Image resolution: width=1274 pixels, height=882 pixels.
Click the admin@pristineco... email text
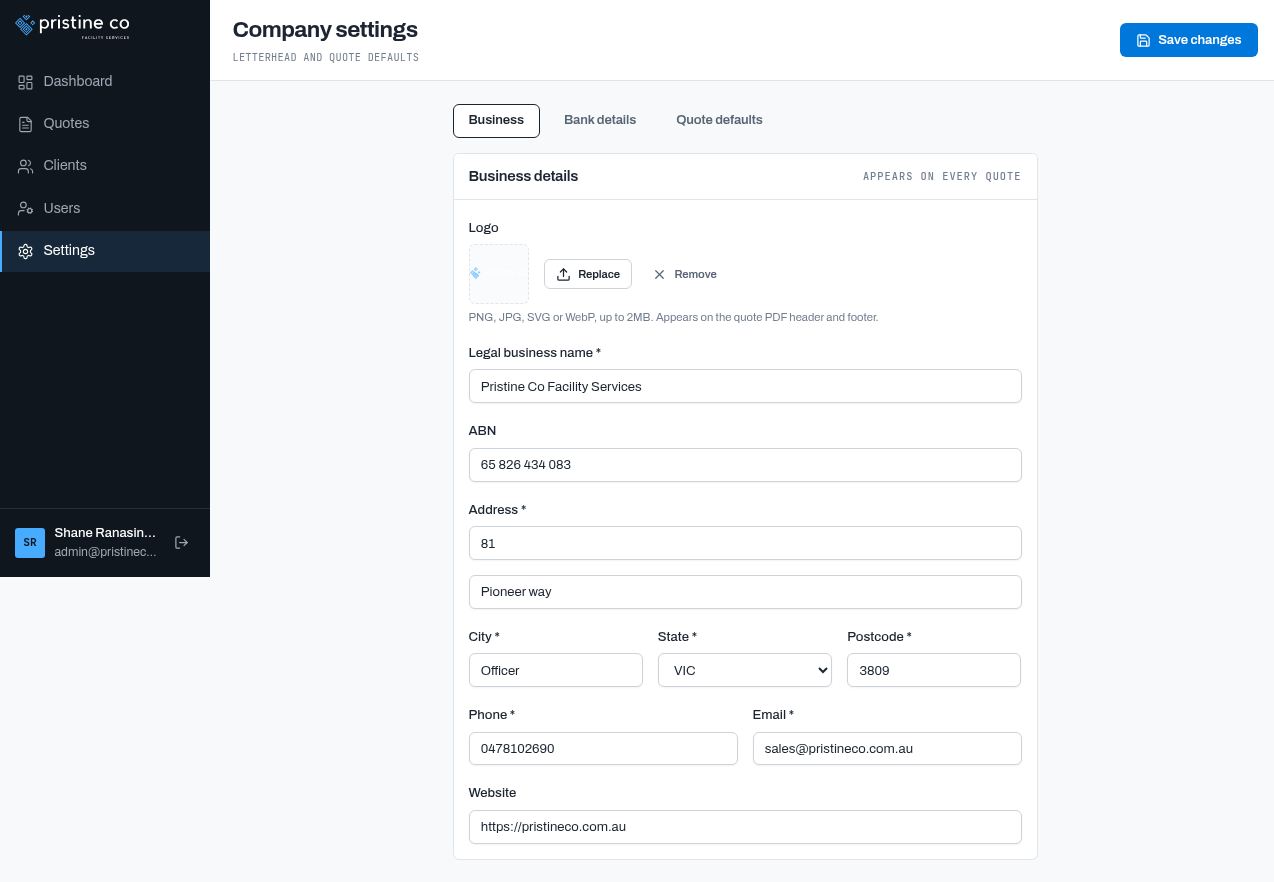pyautogui.click(x=105, y=552)
